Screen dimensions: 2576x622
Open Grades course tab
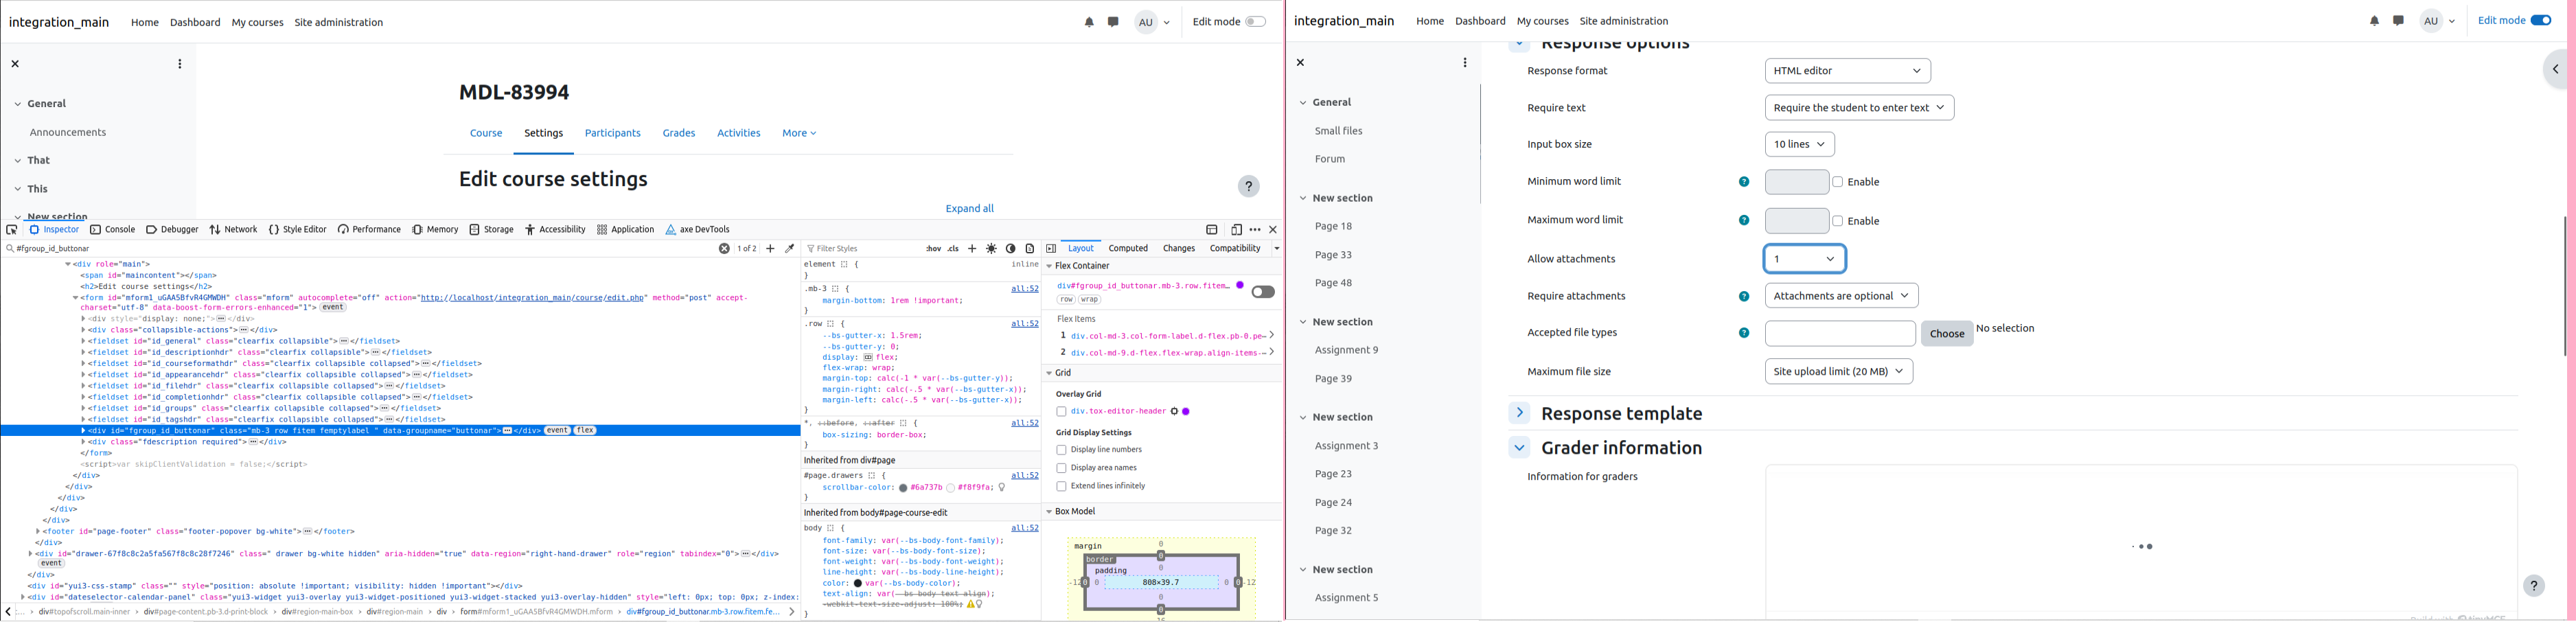[679, 133]
